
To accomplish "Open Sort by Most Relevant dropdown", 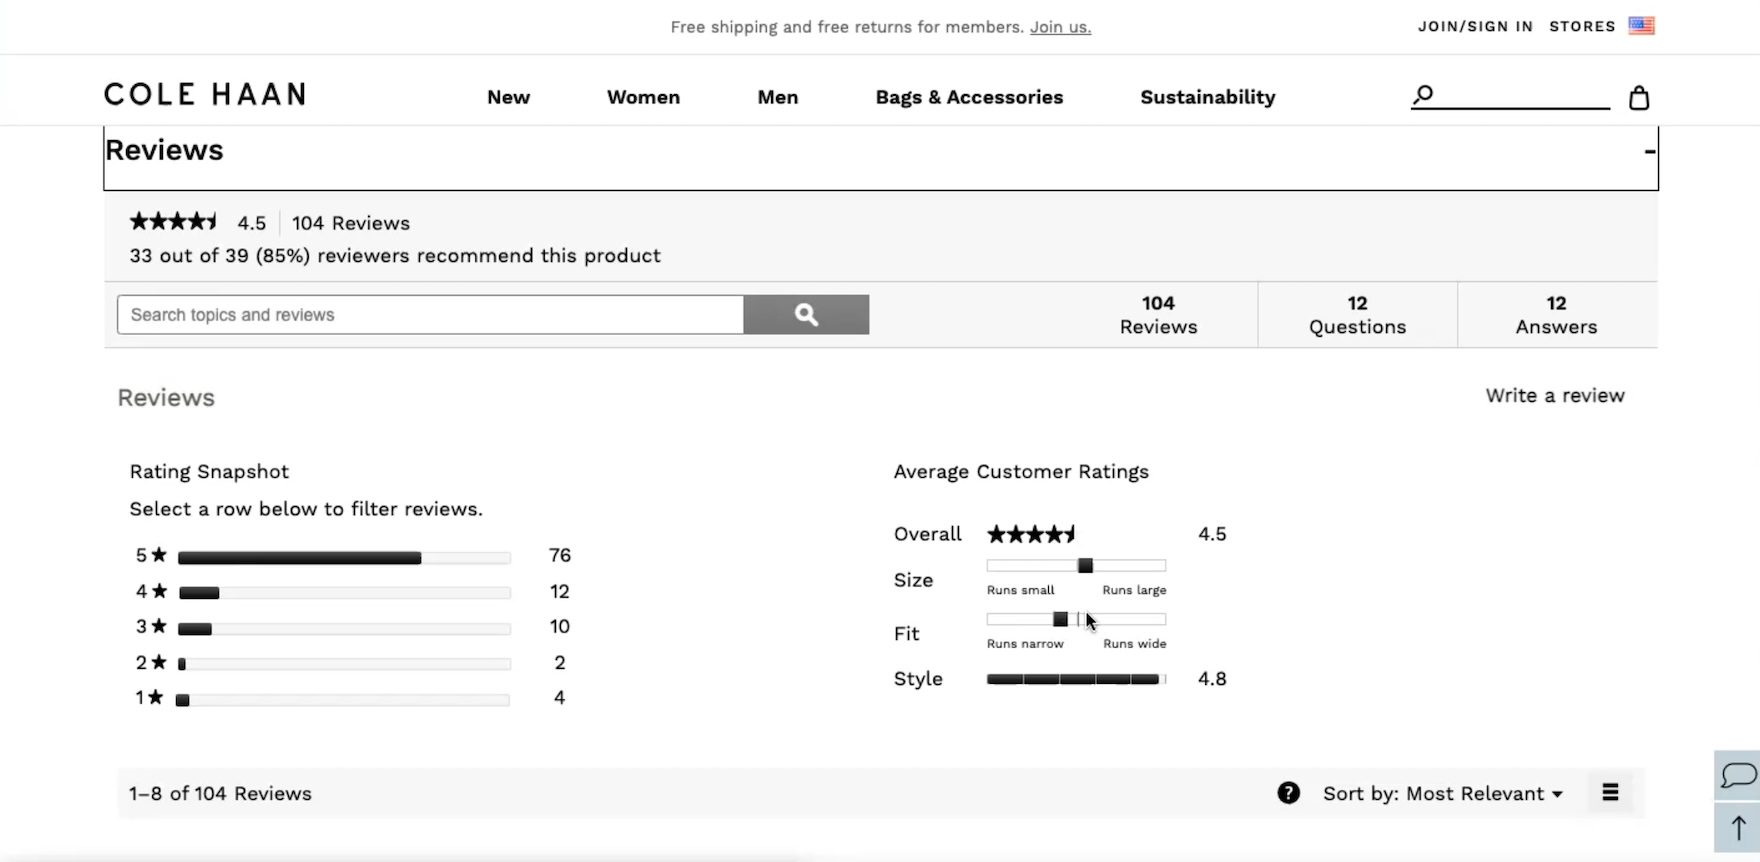I will pos(1442,793).
